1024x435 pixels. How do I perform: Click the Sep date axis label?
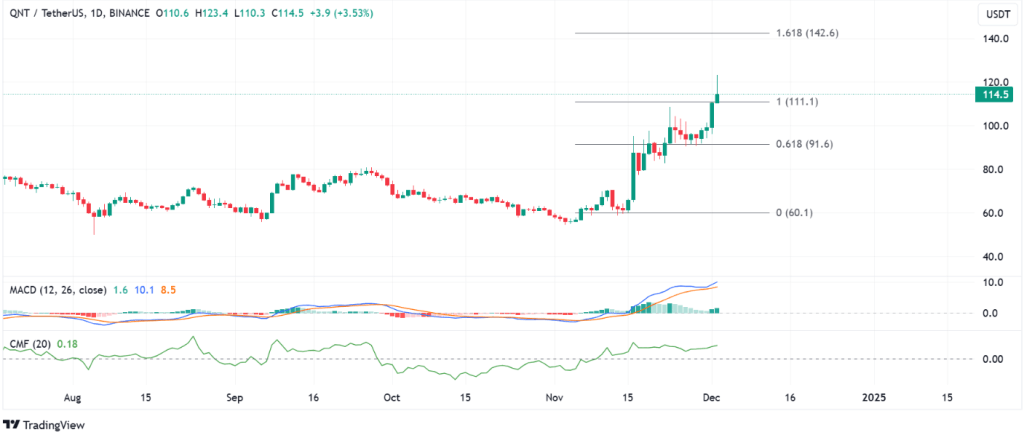pos(235,397)
